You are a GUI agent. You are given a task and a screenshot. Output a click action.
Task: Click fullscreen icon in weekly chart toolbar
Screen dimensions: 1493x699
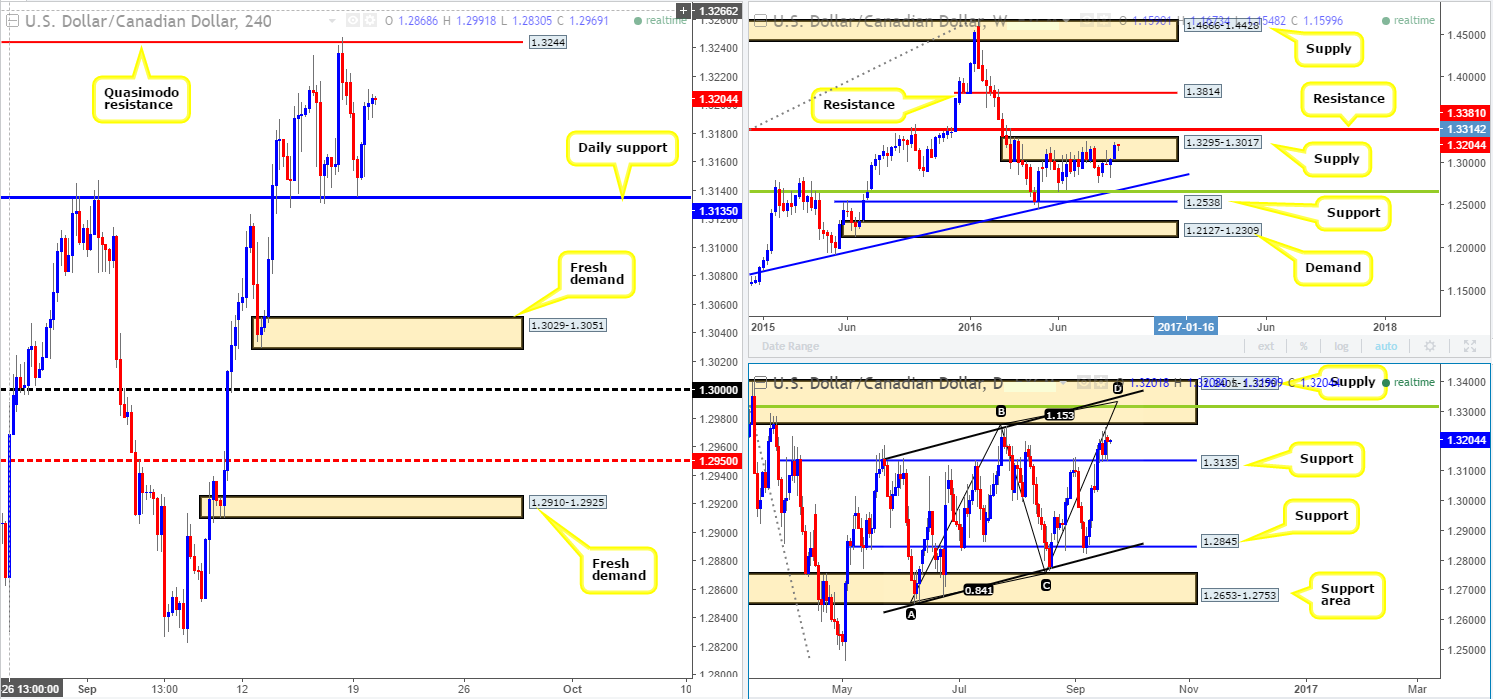[1469, 346]
